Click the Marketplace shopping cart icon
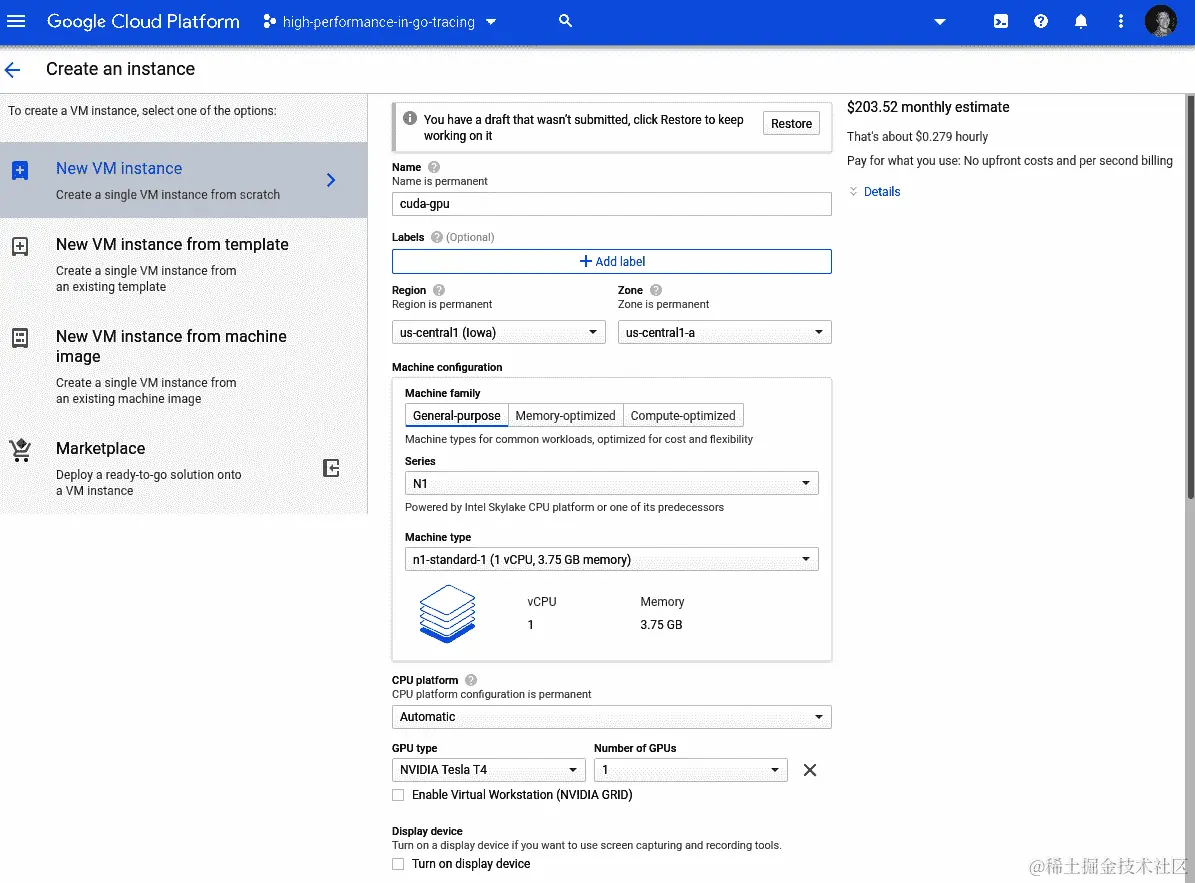The height and width of the screenshot is (883, 1195). point(21,450)
